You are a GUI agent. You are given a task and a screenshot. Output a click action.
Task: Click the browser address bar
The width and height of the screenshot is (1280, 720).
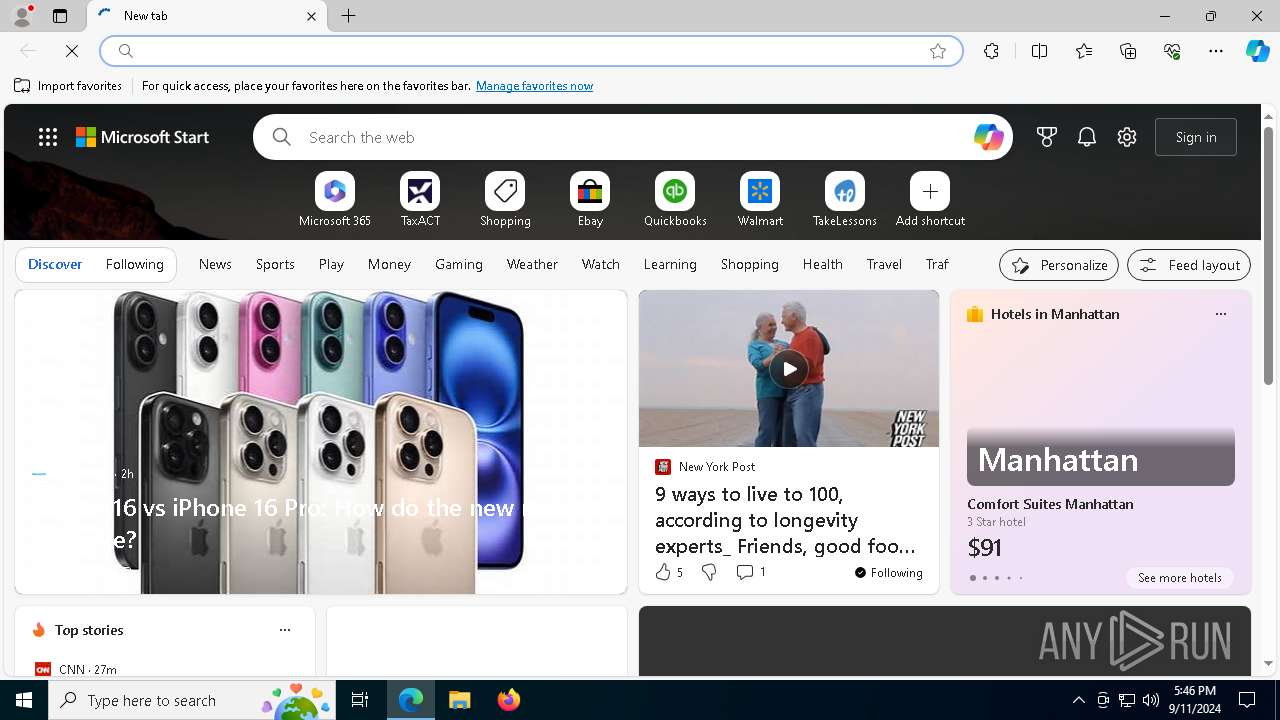click(531, 51)
